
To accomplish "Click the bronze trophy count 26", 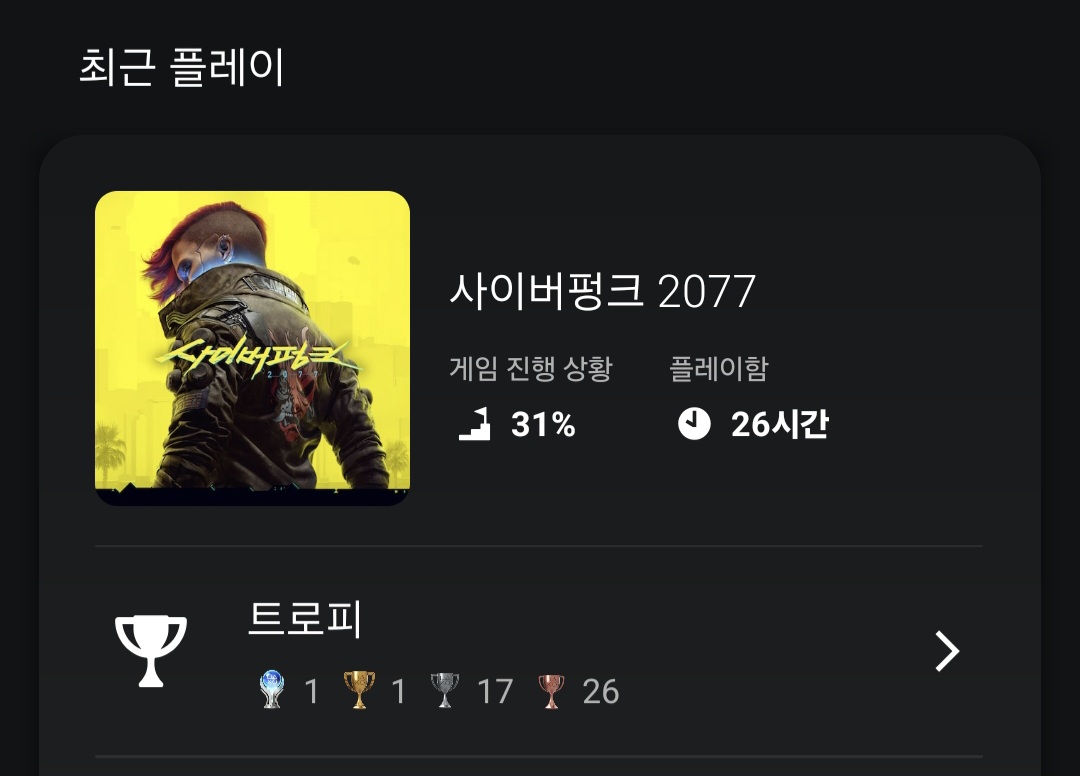I will pos(601,691).
